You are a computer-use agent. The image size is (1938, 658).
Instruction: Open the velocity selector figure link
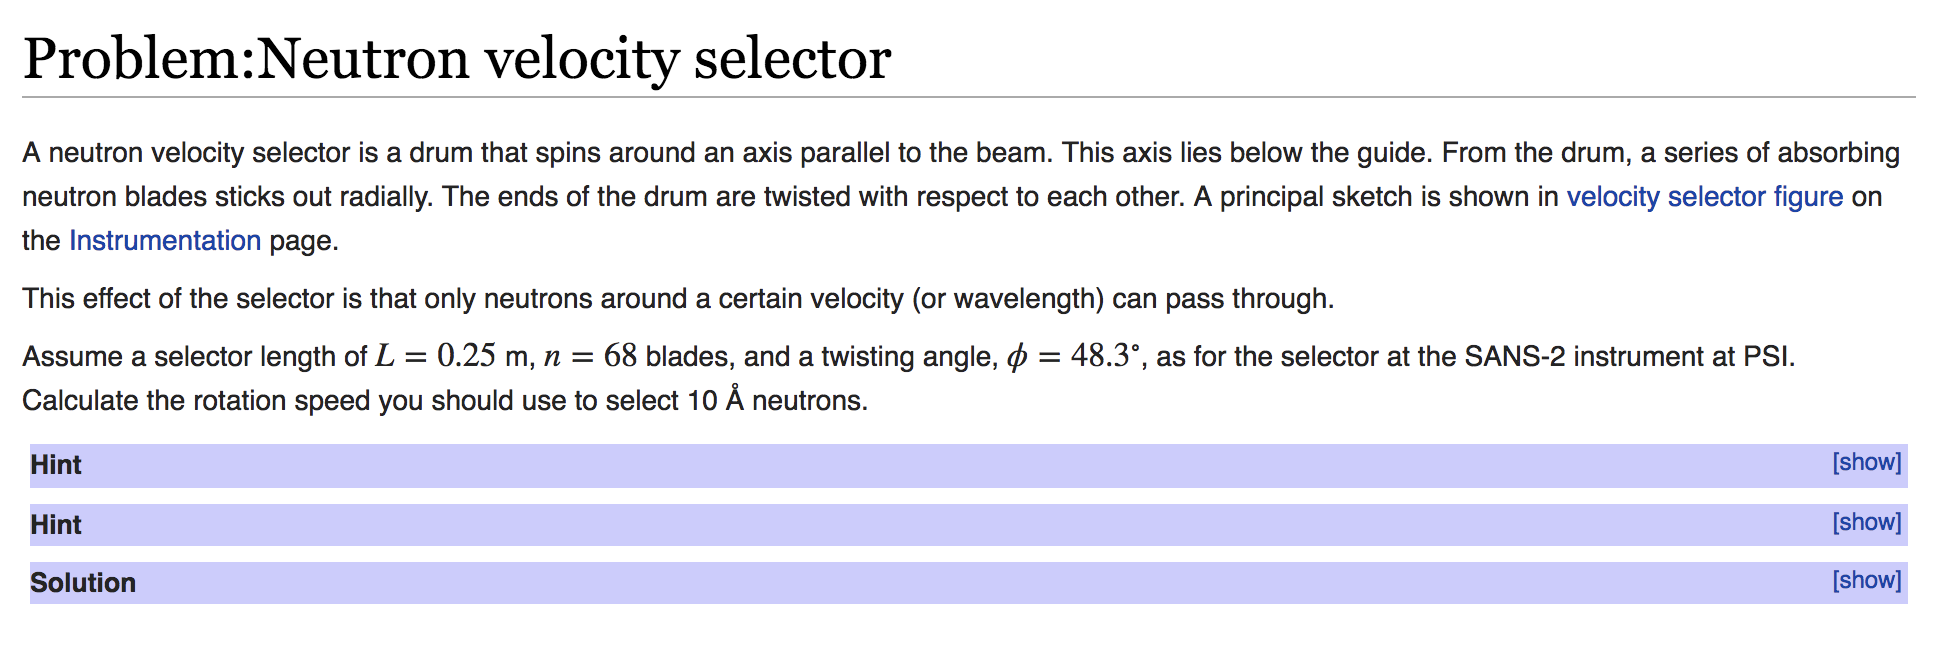(1704, 196)
